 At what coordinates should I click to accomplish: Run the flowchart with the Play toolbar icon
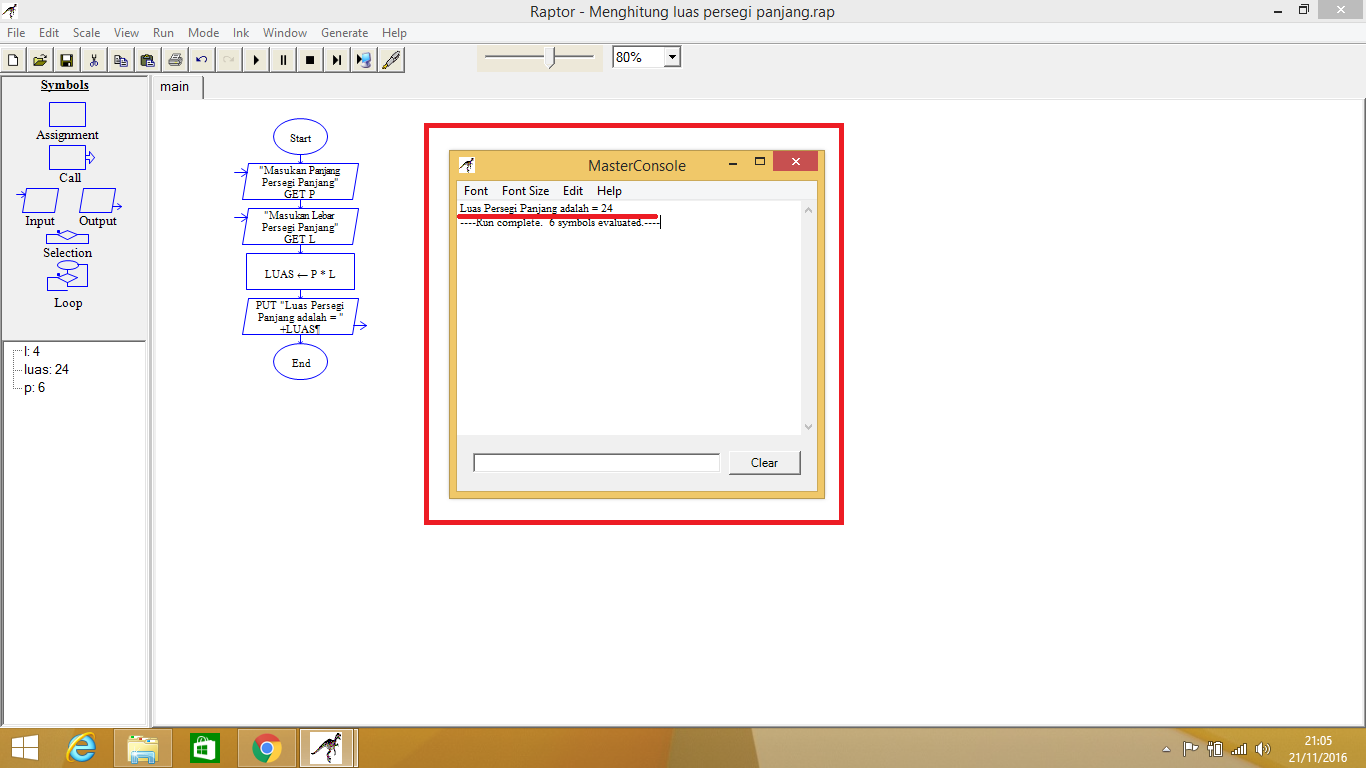256,59
